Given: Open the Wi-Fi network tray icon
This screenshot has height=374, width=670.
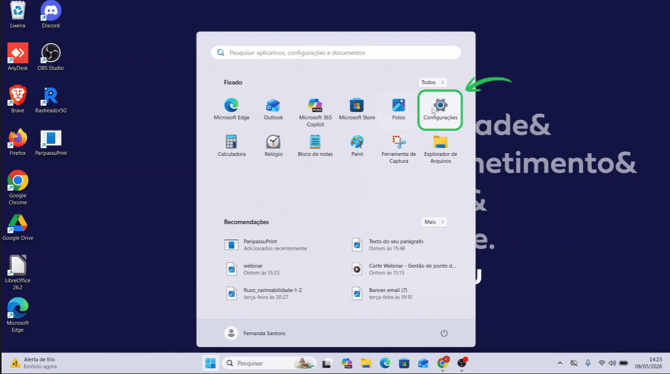Looking at the screenshot, I should (602, 363).
